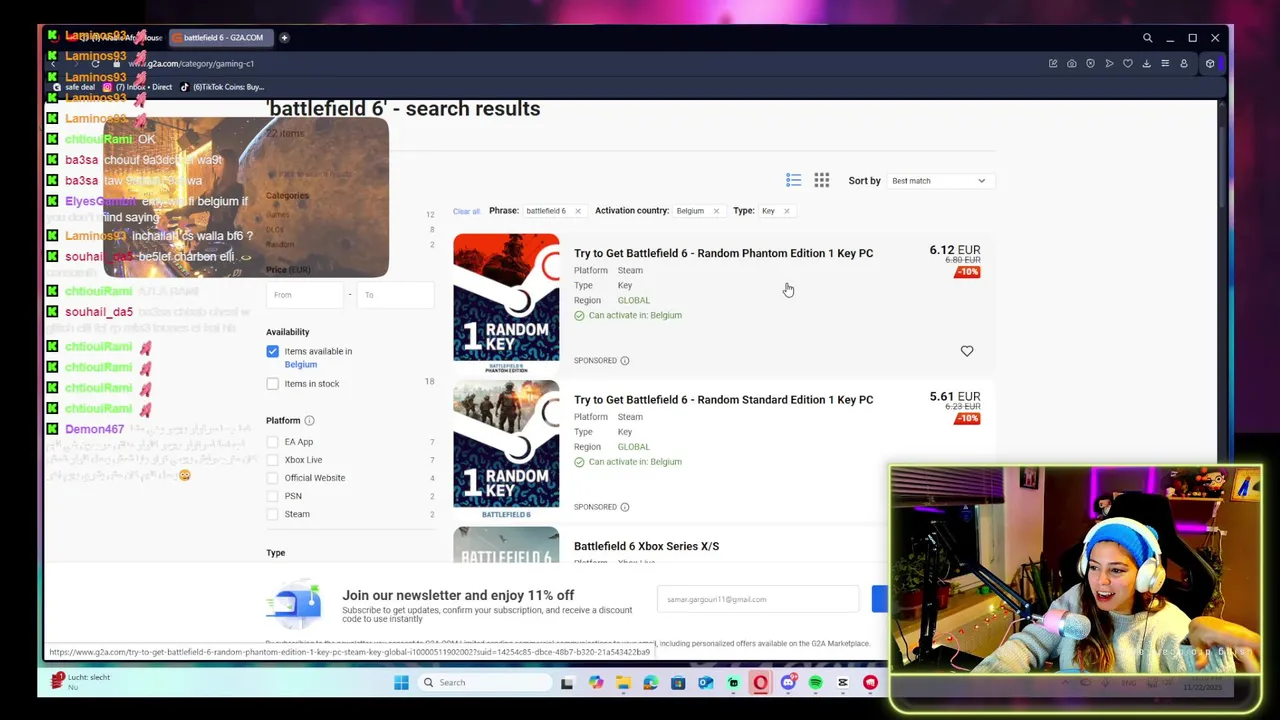This screenshot has height=720, width=1280.
Task: Open Windows Start menu
Action: [x=401, y=683]
